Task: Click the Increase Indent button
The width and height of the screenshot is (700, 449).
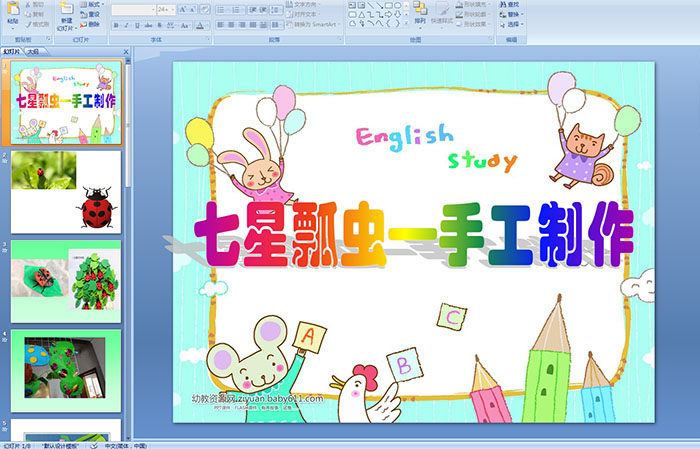Action: [263, 9]
